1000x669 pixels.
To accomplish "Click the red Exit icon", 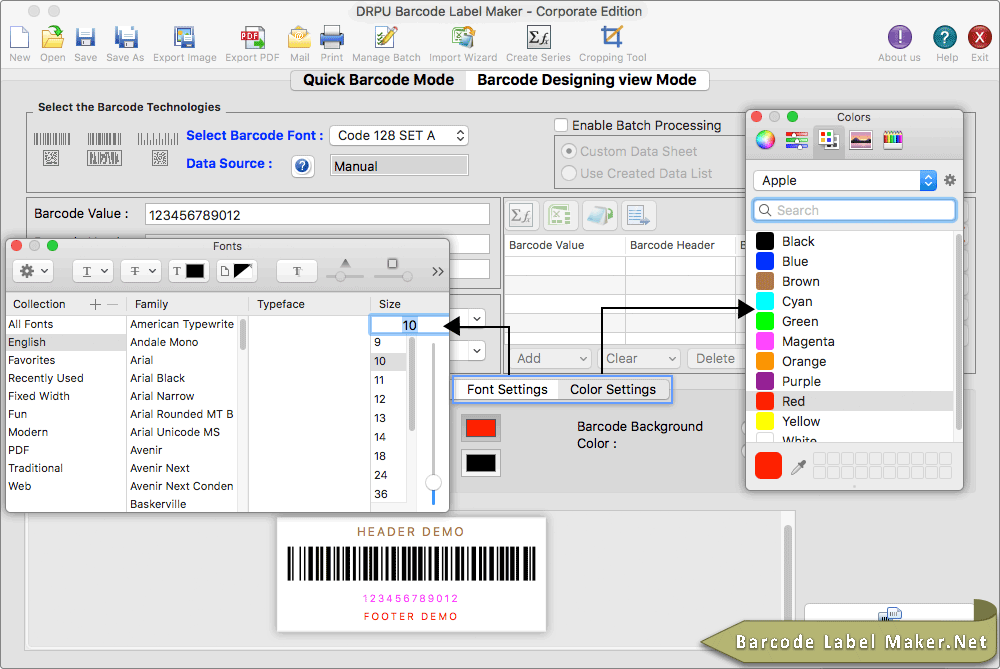I will [979, 38].
